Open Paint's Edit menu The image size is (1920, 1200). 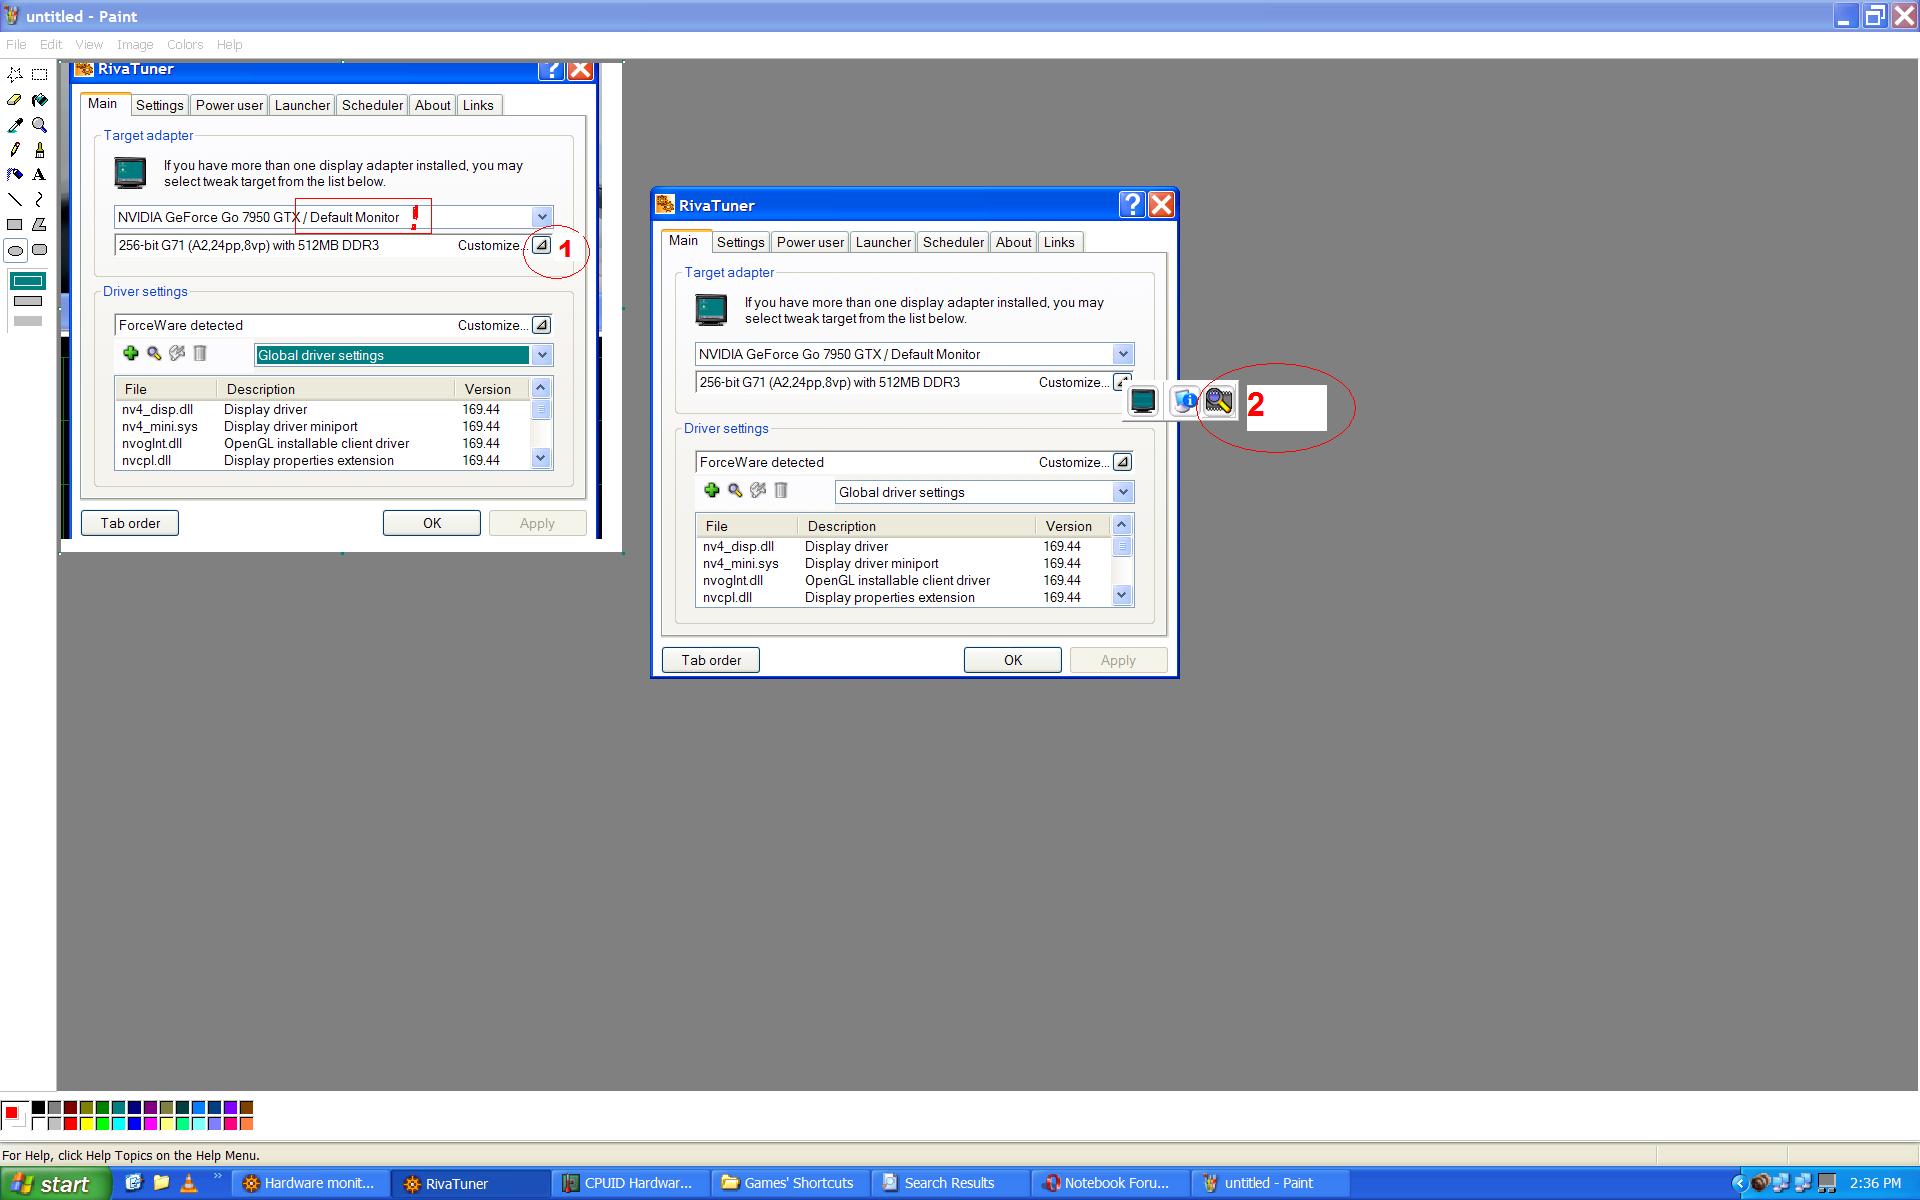click(x=51, y=45)
